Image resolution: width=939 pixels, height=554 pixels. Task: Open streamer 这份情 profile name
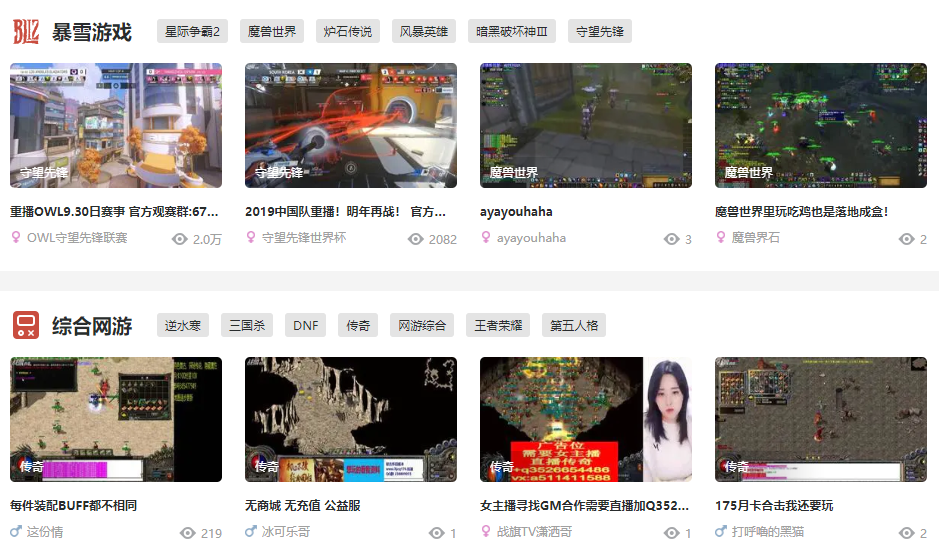(x=45, y=532)
